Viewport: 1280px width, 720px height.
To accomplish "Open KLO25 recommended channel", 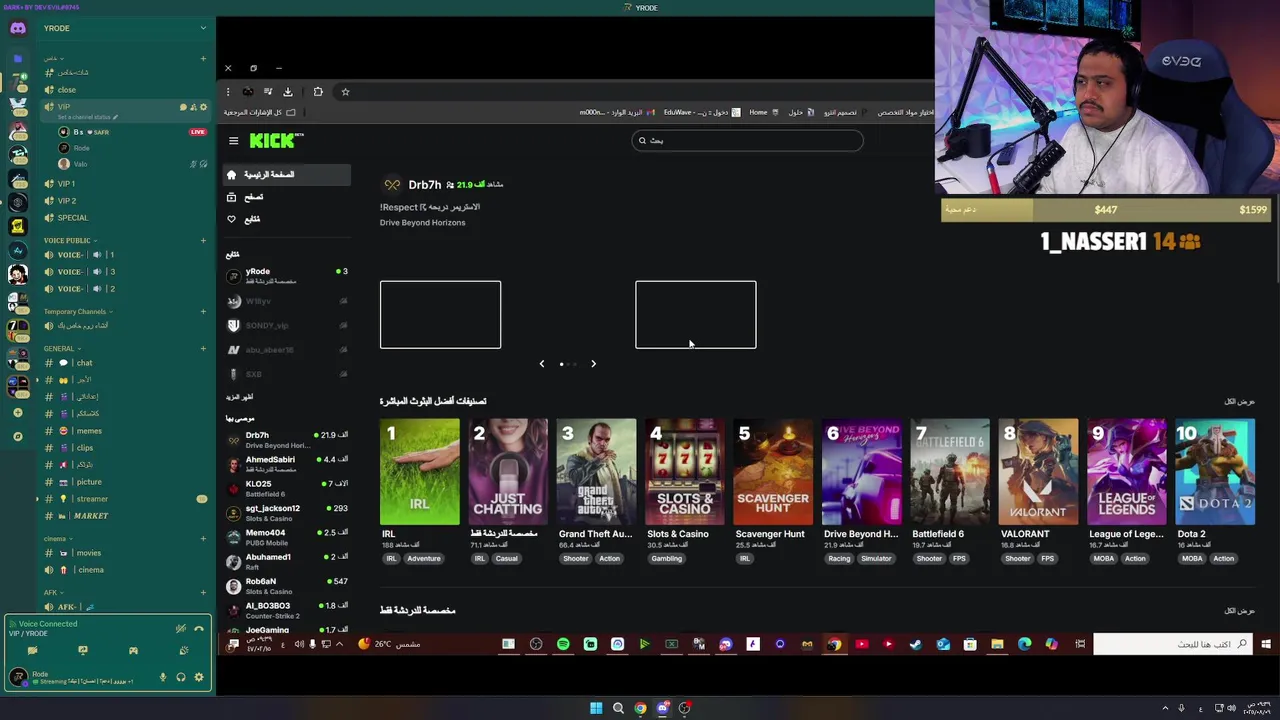I will pyautogui.click(x=287, y=488).
